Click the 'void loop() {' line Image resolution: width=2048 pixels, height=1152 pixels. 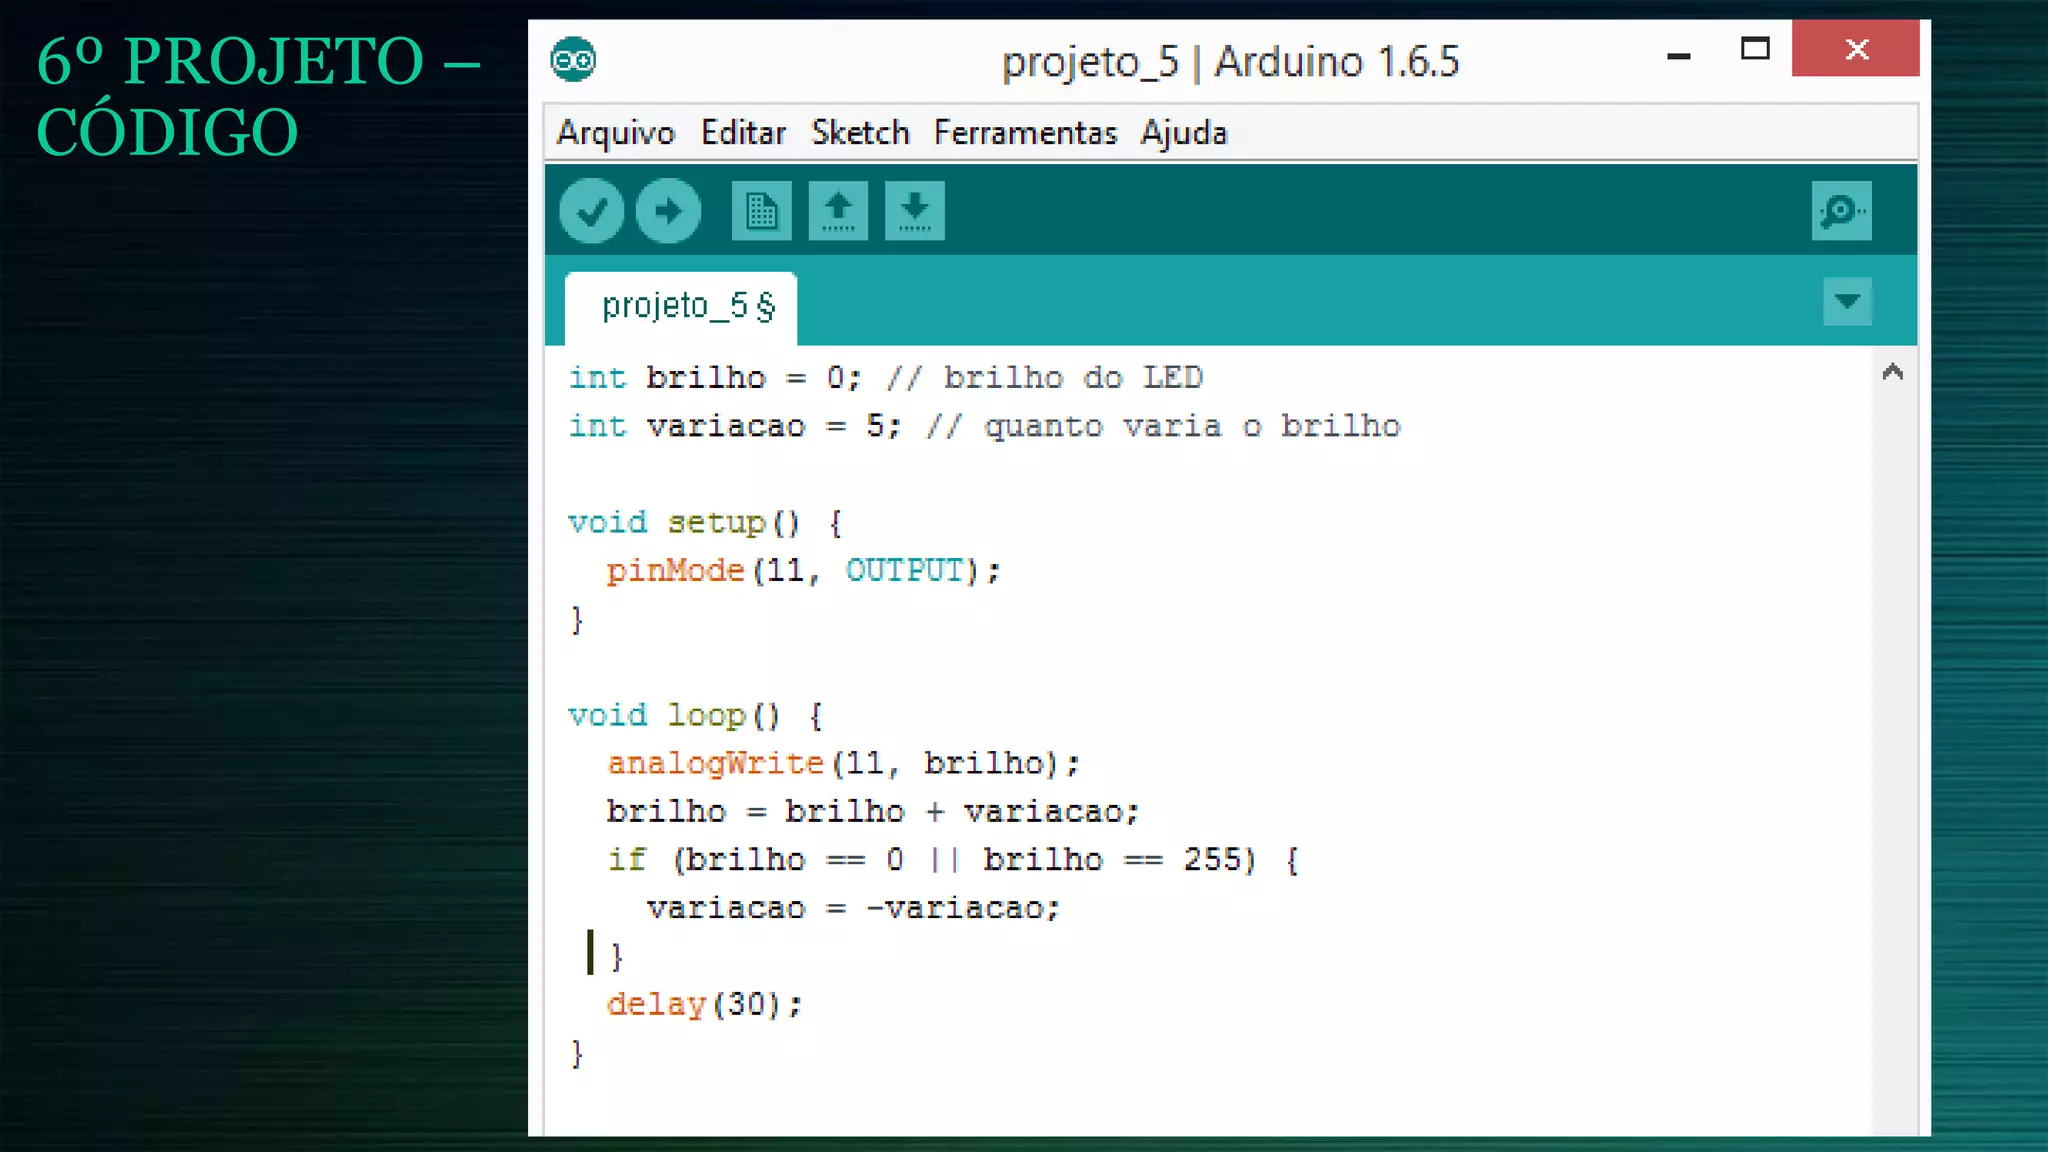pyautogui.click(x=695, y=715)
